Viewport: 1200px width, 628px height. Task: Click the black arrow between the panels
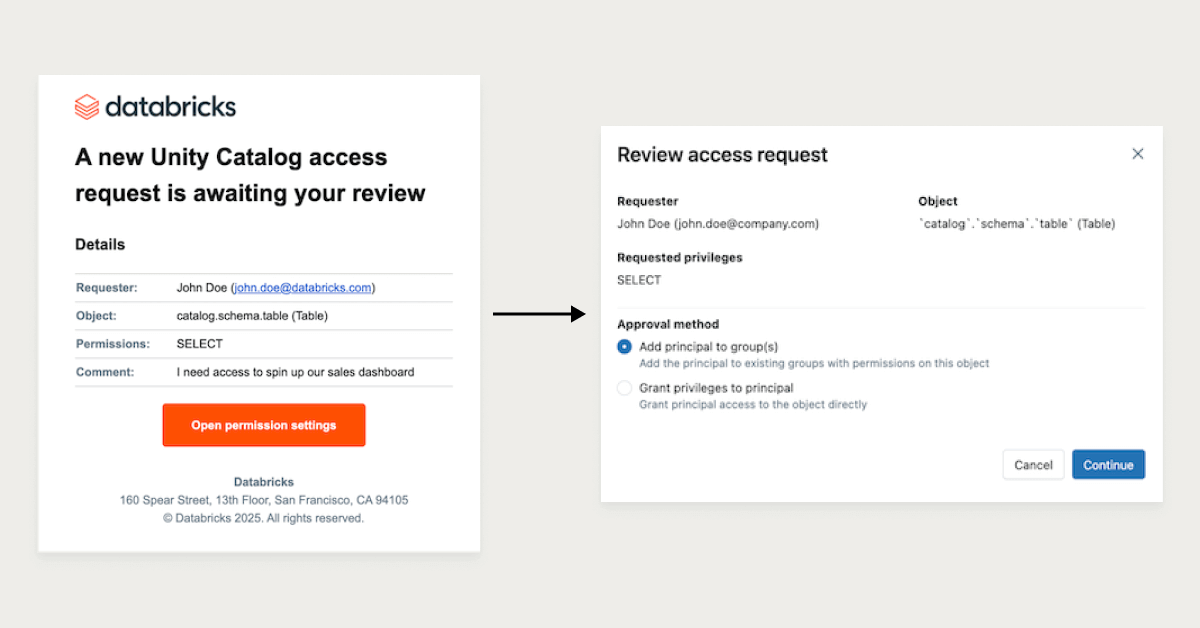[x=539, y=314]
